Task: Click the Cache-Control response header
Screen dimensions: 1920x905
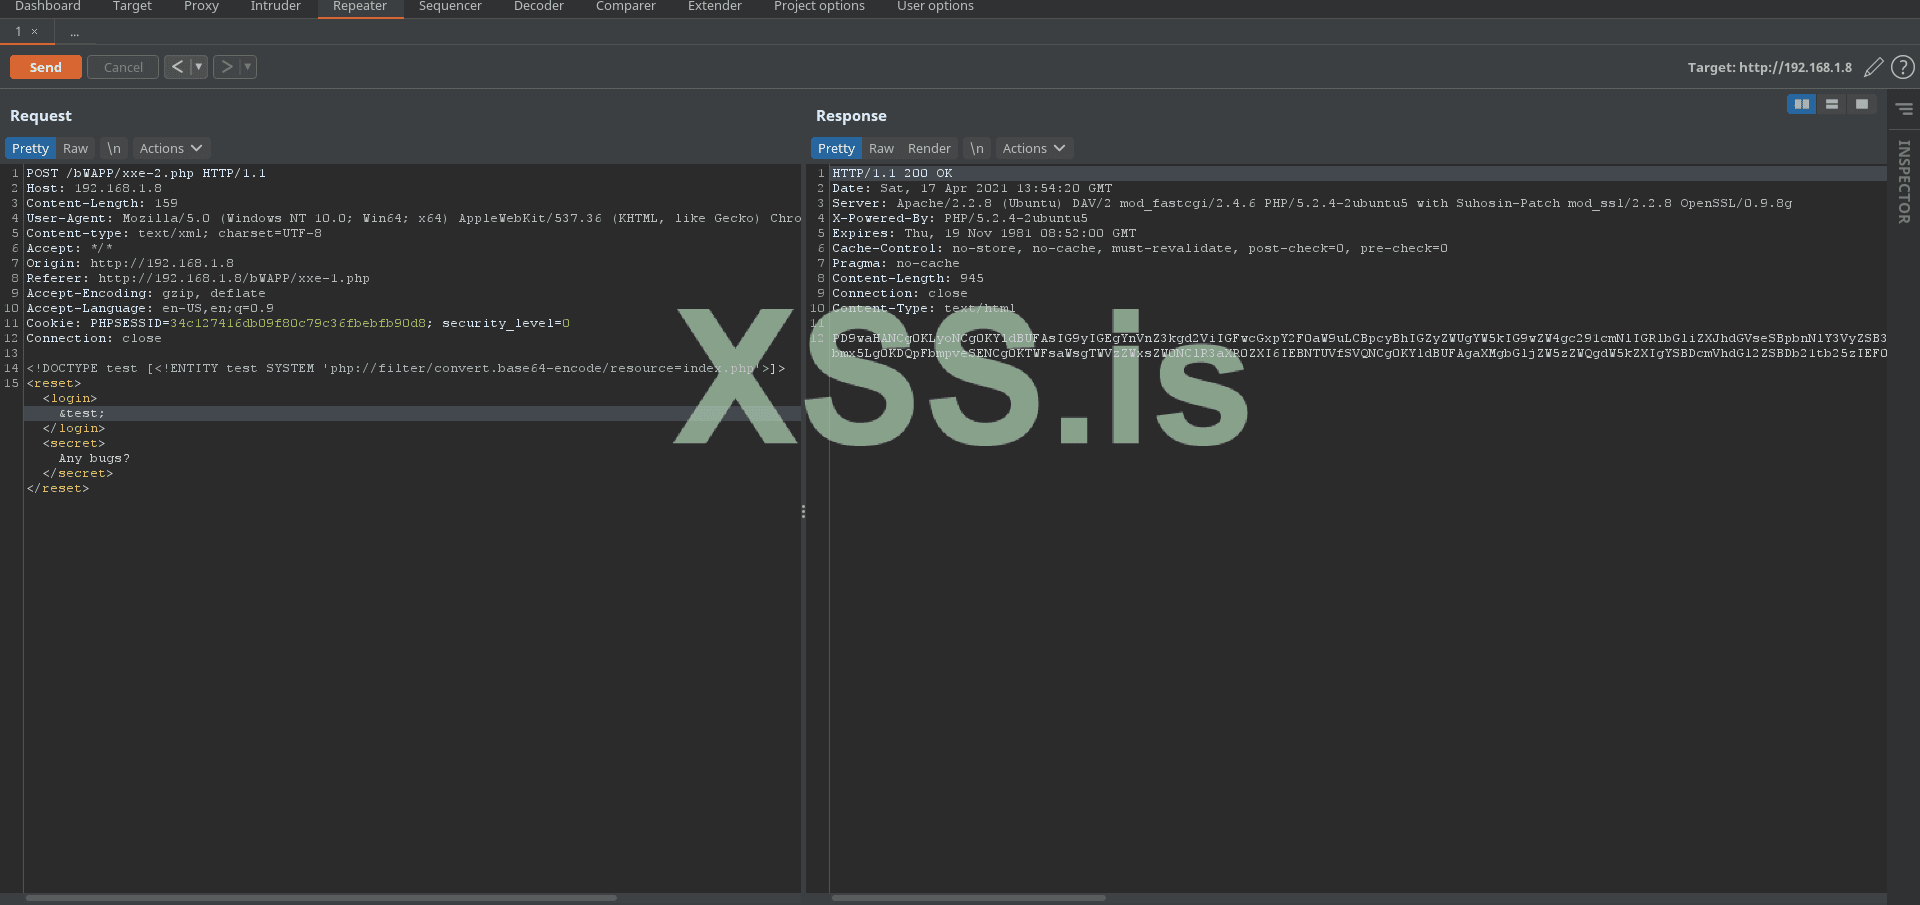Action: (x=1140, y=249)
